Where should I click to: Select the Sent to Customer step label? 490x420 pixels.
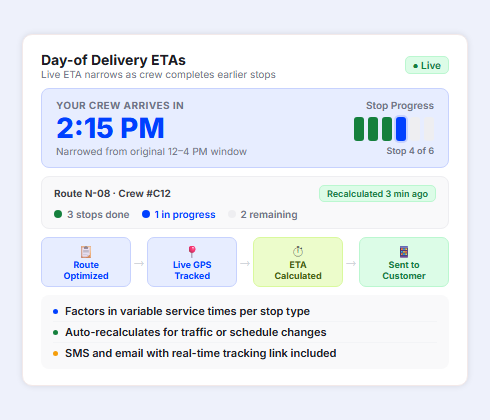pyautogui.click(x=404, y=270)
